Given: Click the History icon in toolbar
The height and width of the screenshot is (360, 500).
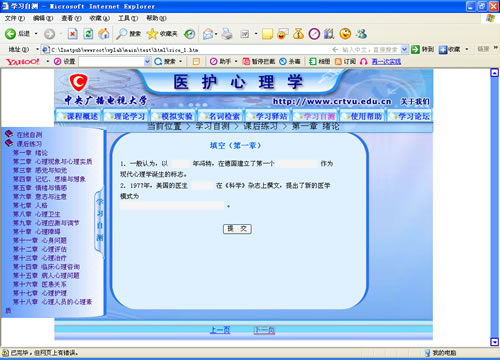Looking at the screenshot, I should pyautogui.click(x=189, y=34).
